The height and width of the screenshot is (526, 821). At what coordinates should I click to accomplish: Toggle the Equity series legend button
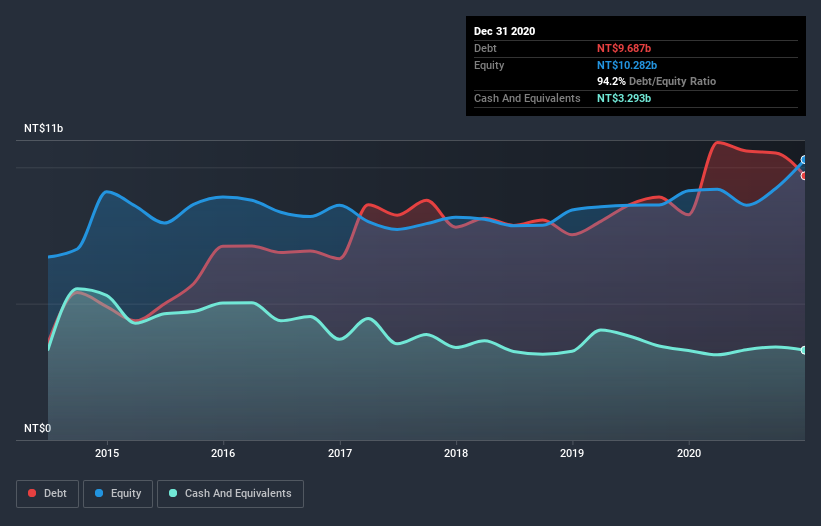coord(118,494)
